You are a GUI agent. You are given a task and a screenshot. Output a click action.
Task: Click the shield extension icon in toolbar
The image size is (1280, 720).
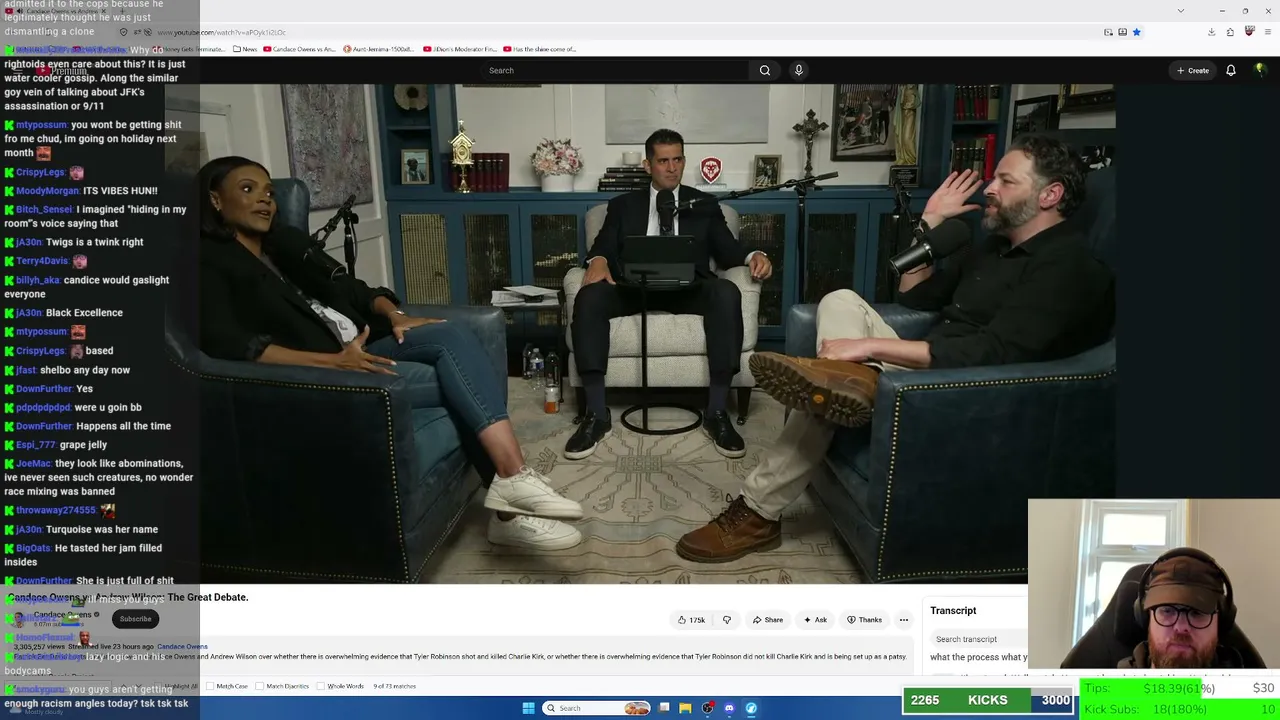coord(1249,32)
